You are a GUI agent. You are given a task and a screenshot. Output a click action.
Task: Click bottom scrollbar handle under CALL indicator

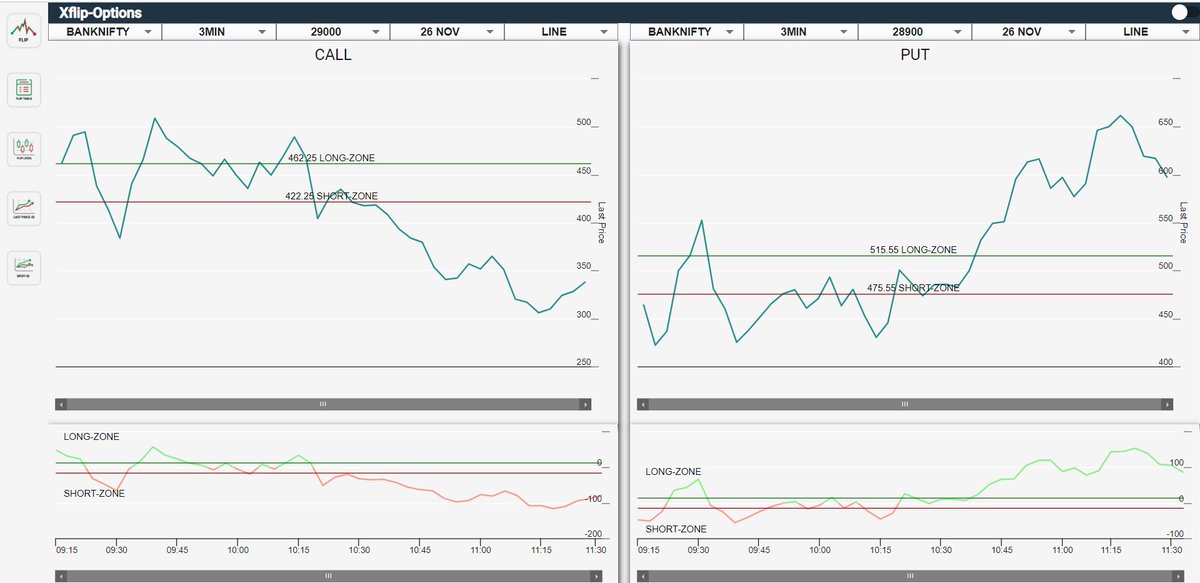pyautogui.click(x=328, y=577)
